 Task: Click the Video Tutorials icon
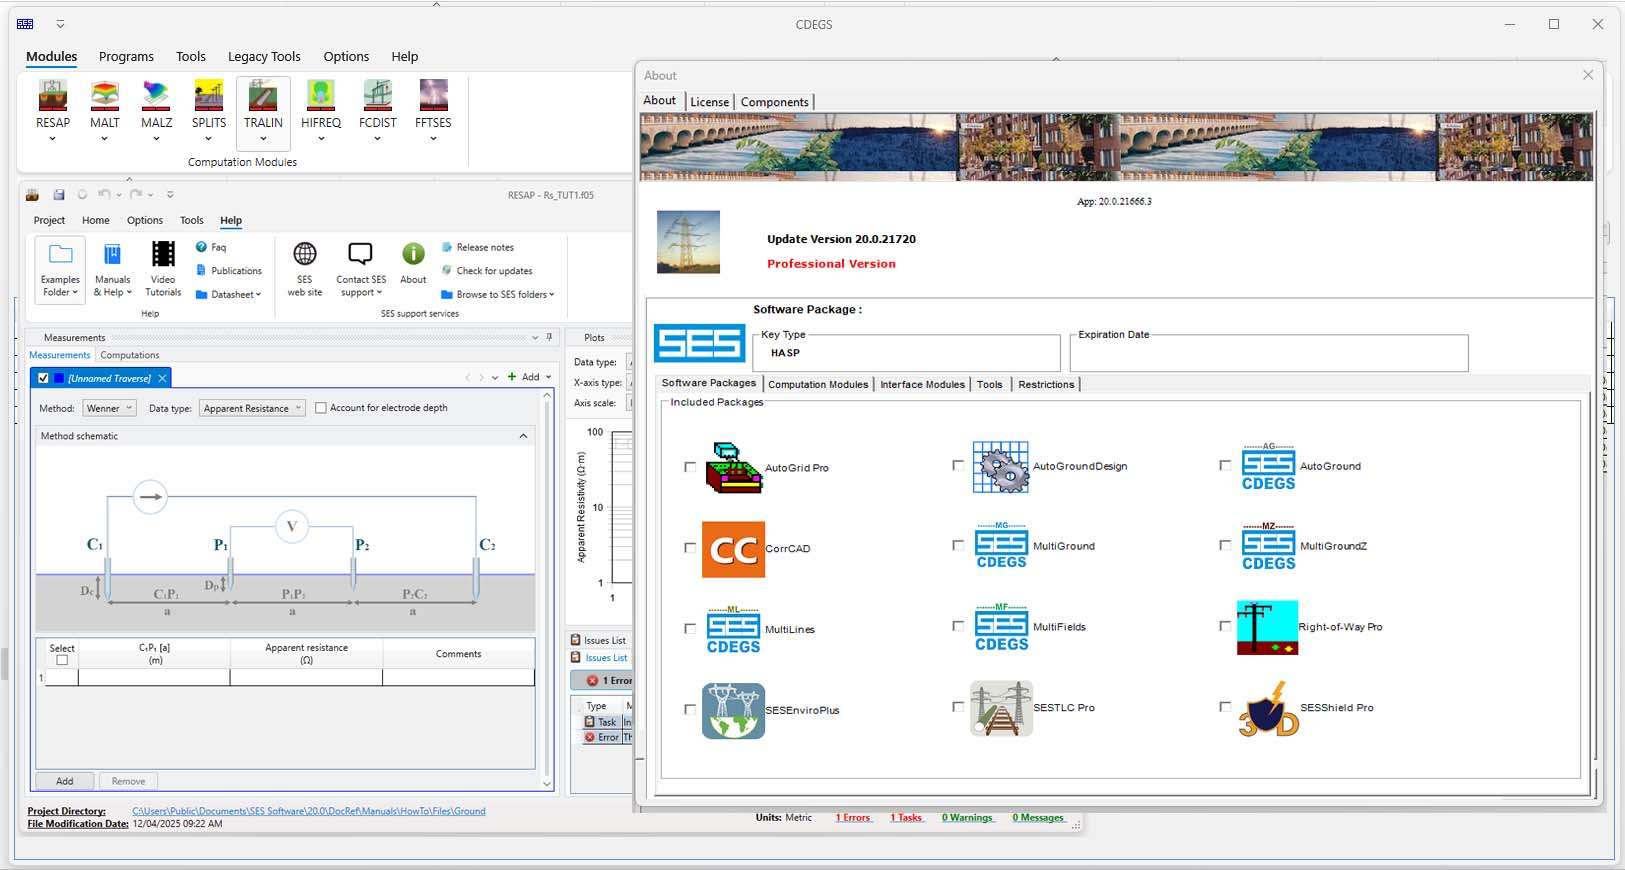pos(163,256)
